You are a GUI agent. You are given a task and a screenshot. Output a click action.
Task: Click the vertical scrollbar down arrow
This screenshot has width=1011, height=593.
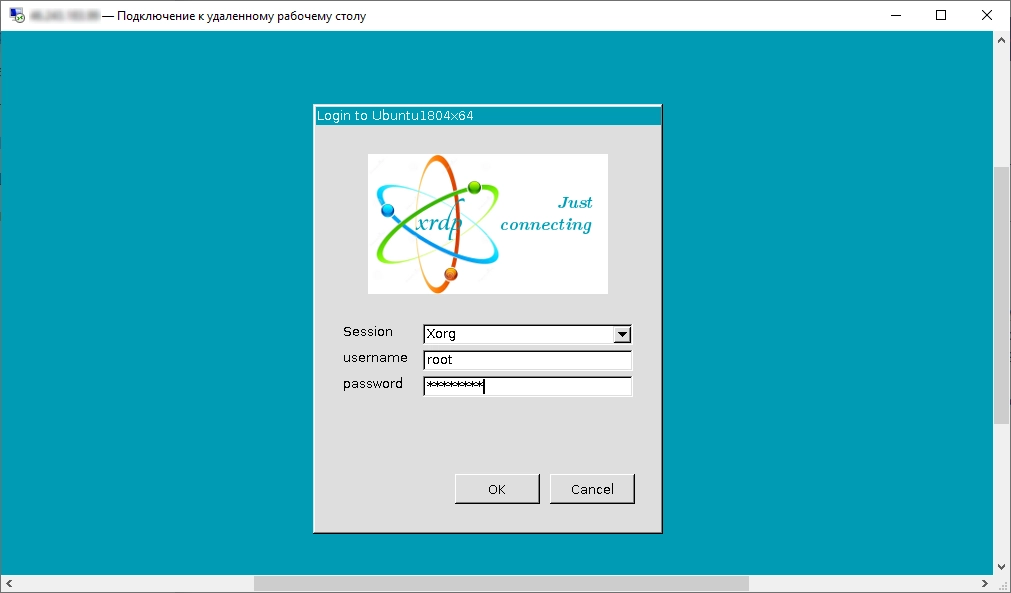tap(1002, 566)
